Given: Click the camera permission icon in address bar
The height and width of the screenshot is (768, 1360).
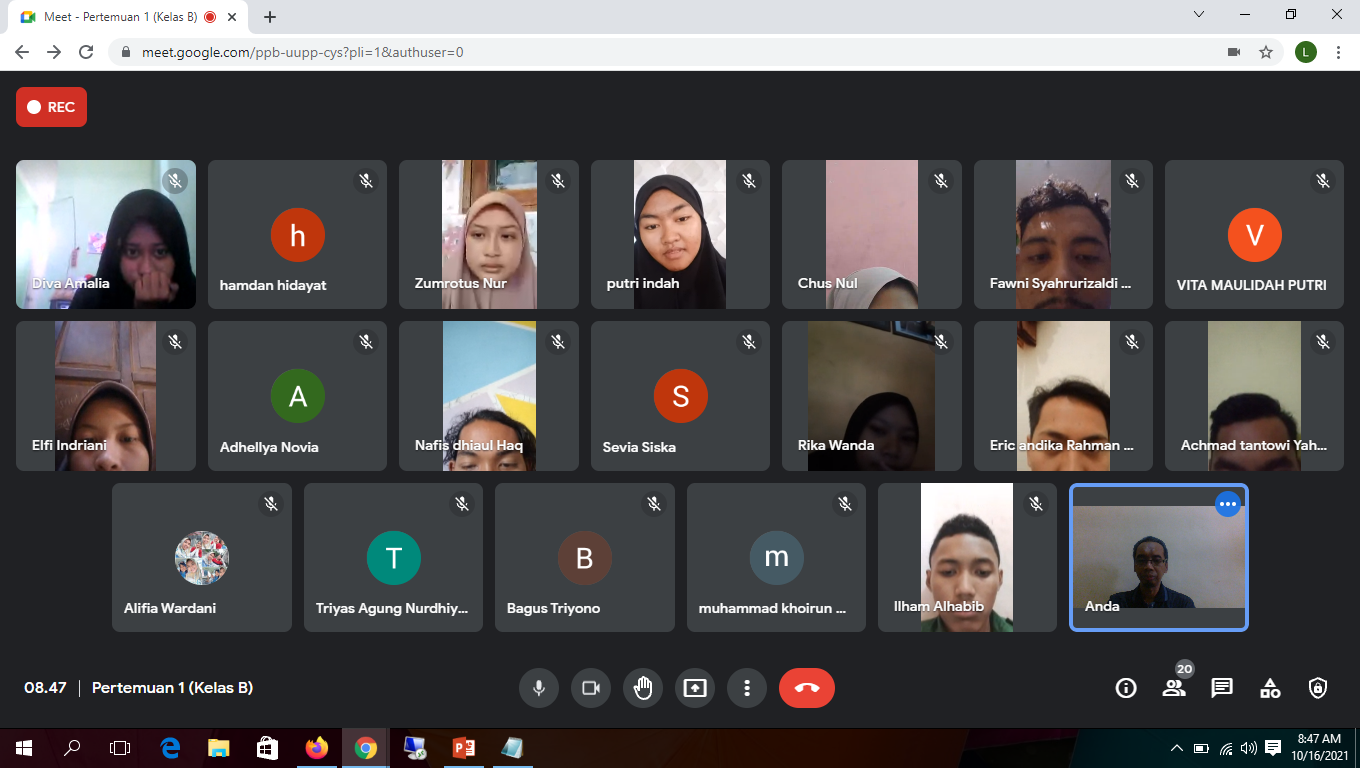Looking at the screenshot, I should 1234,52.
